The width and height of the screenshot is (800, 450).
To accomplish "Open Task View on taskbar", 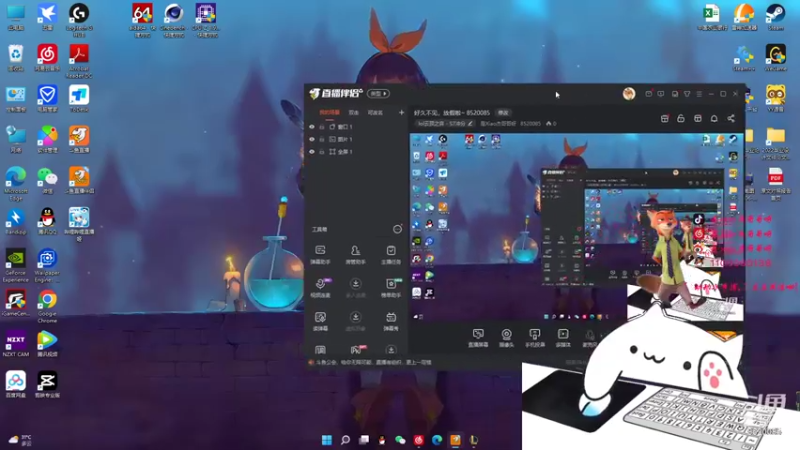I will click(x=364, y=440).
